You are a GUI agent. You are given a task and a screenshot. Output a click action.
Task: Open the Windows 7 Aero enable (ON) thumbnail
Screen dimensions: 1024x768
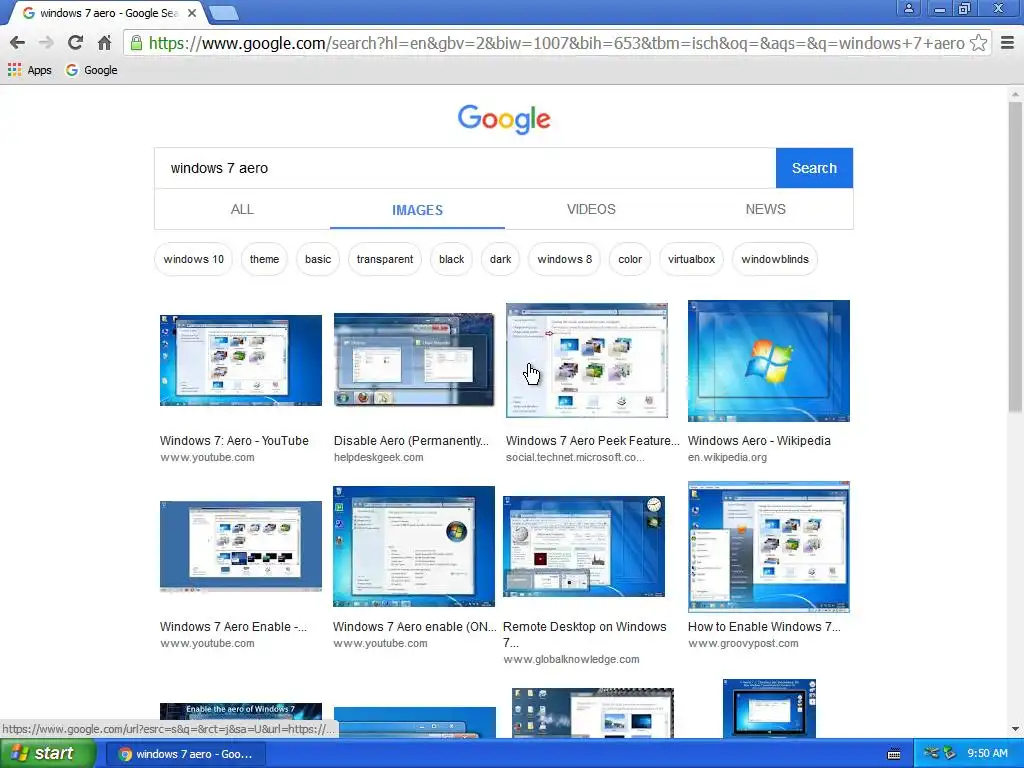point(414,546)
